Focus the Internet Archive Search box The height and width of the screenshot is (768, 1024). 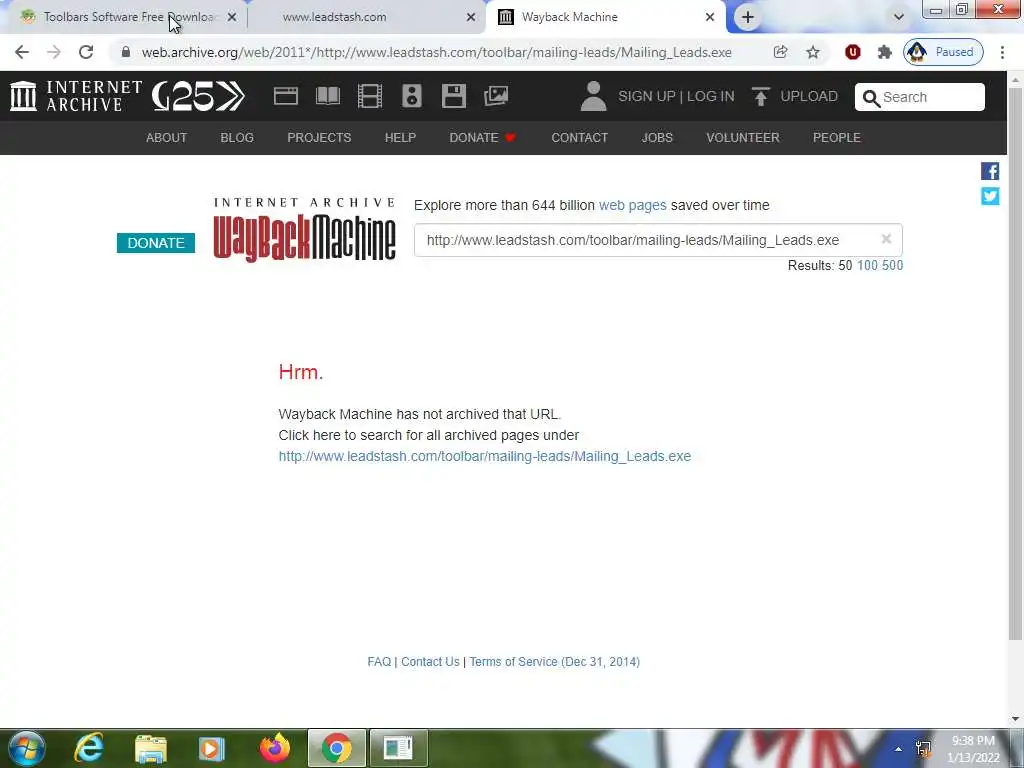920,97
